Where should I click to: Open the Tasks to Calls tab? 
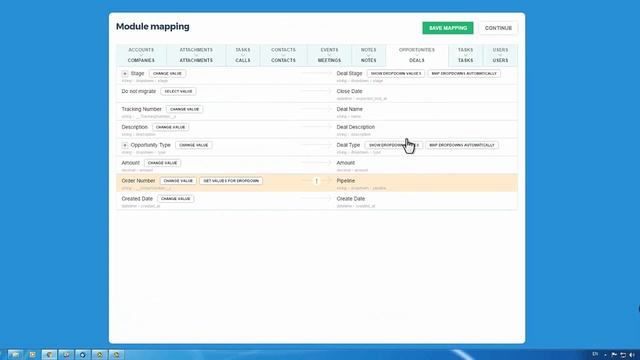coord(243,55)
